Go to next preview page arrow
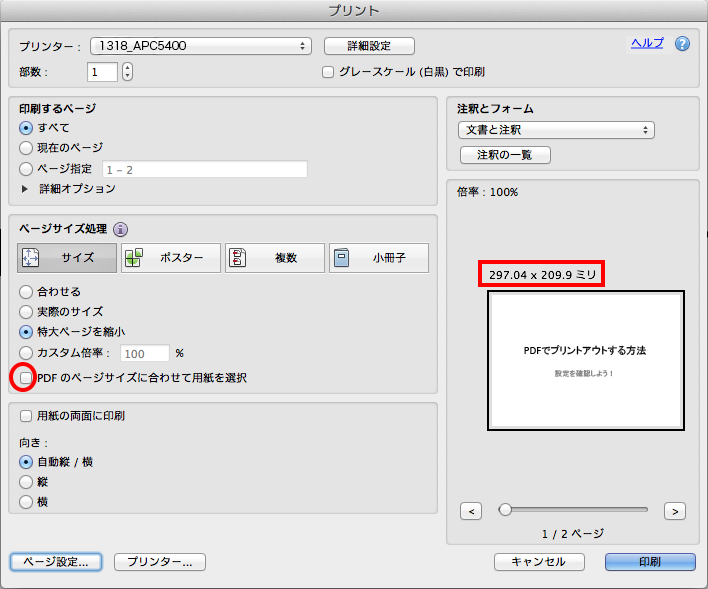 (x=674, y=511)
